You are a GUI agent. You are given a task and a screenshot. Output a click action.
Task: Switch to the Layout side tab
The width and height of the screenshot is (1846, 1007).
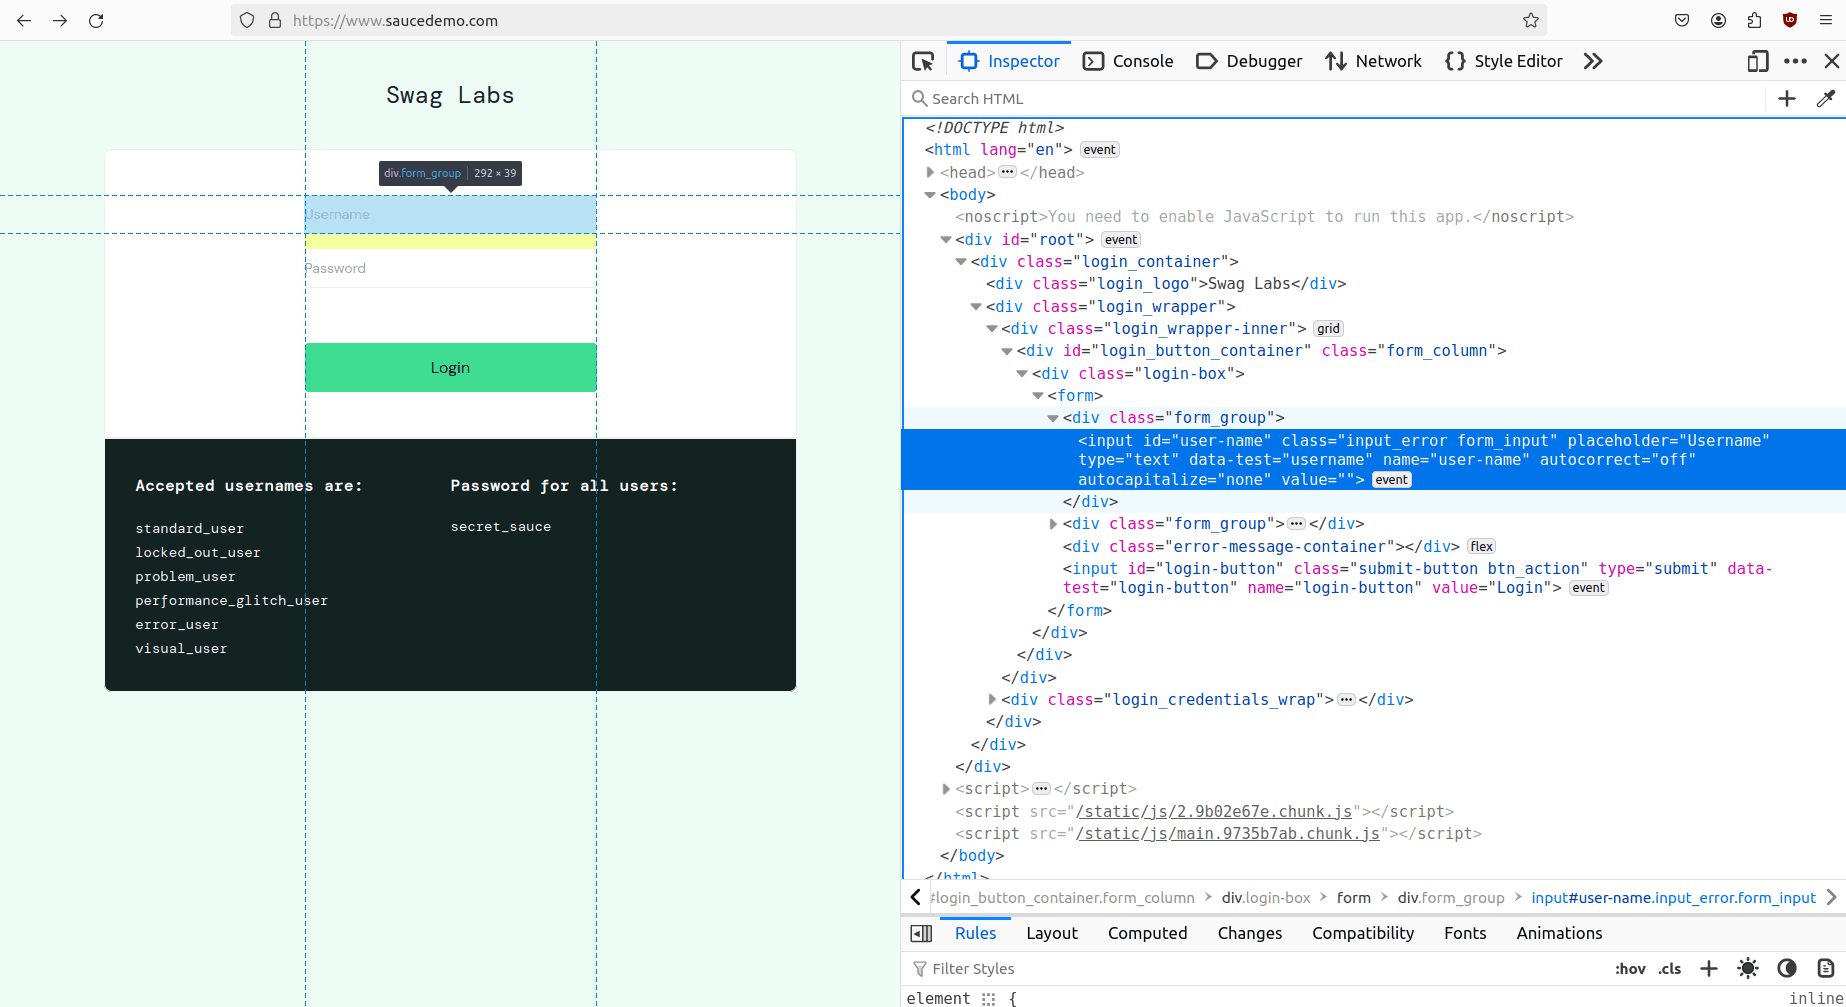tap(1052, 933)
